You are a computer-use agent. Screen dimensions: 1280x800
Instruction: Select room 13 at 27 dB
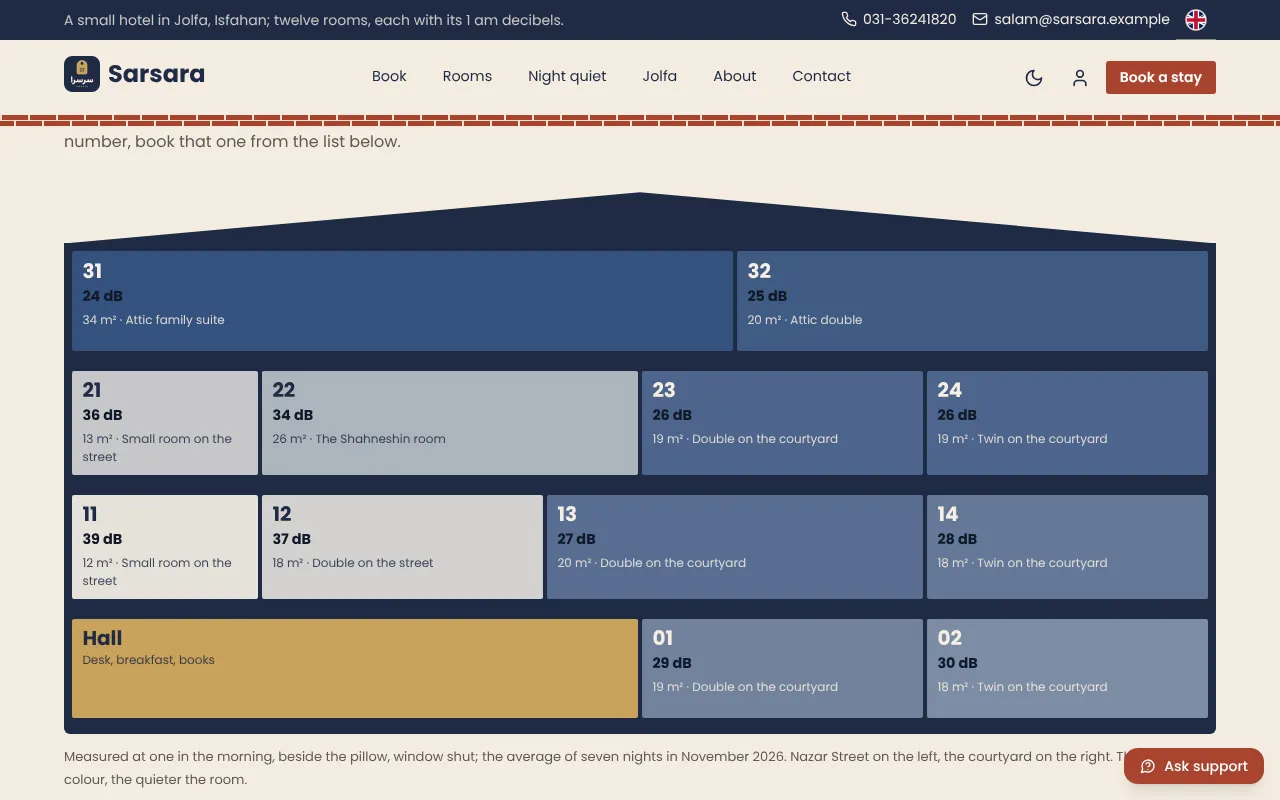(x=735, y=547)
